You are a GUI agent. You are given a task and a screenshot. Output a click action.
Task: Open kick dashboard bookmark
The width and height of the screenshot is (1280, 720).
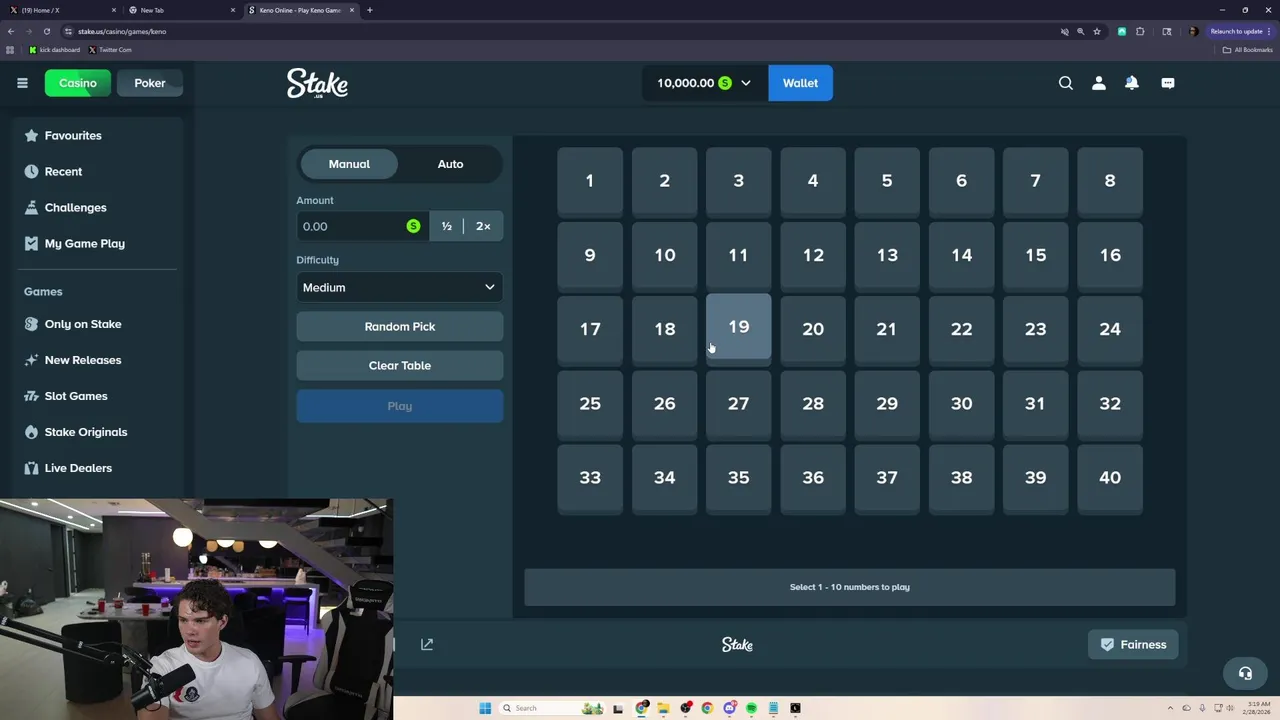pos(55,50)
